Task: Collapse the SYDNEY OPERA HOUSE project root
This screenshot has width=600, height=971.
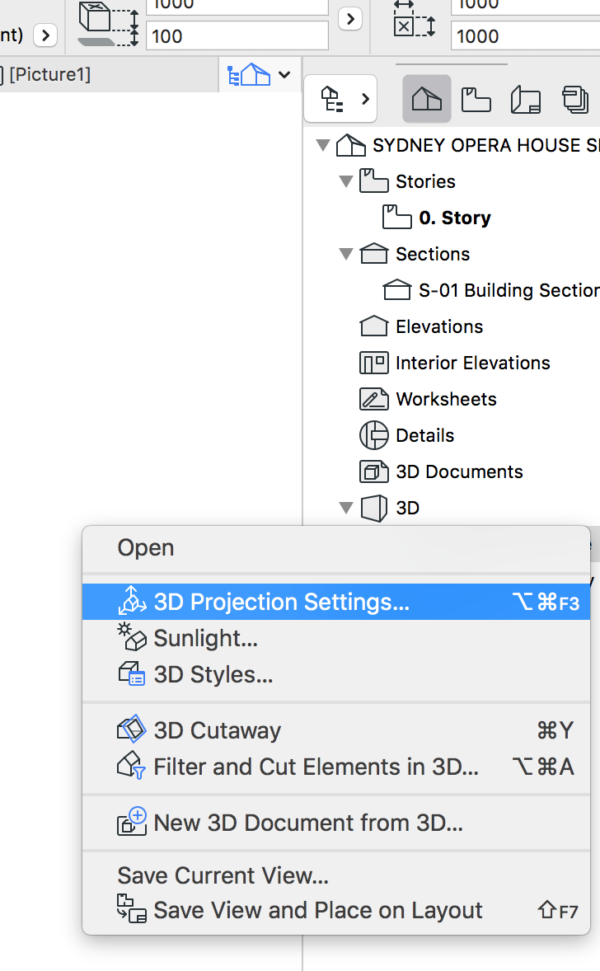Action: pos(322,145)
